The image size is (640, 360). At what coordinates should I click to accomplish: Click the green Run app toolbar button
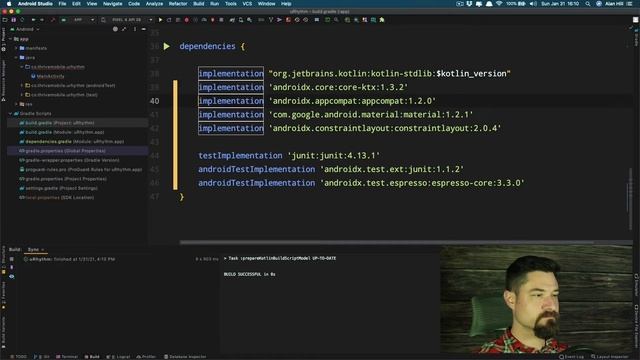(x=160, y=20)
